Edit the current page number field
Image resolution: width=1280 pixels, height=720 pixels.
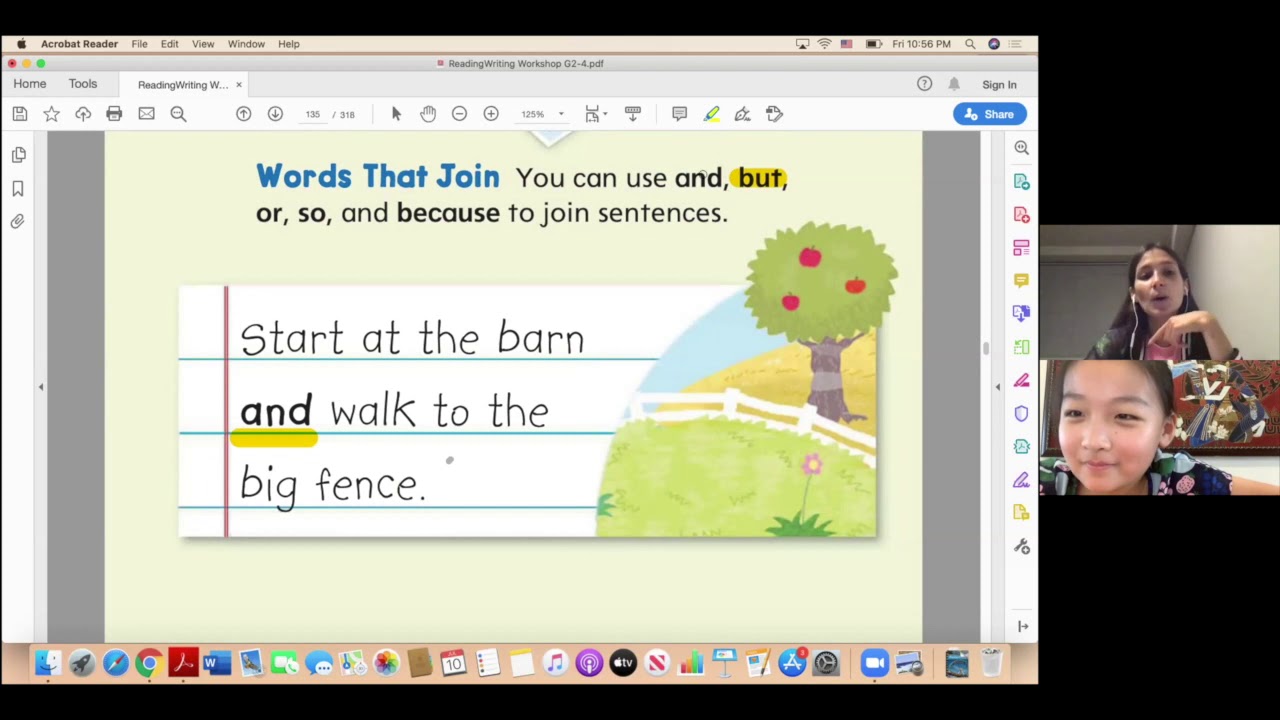313,114
